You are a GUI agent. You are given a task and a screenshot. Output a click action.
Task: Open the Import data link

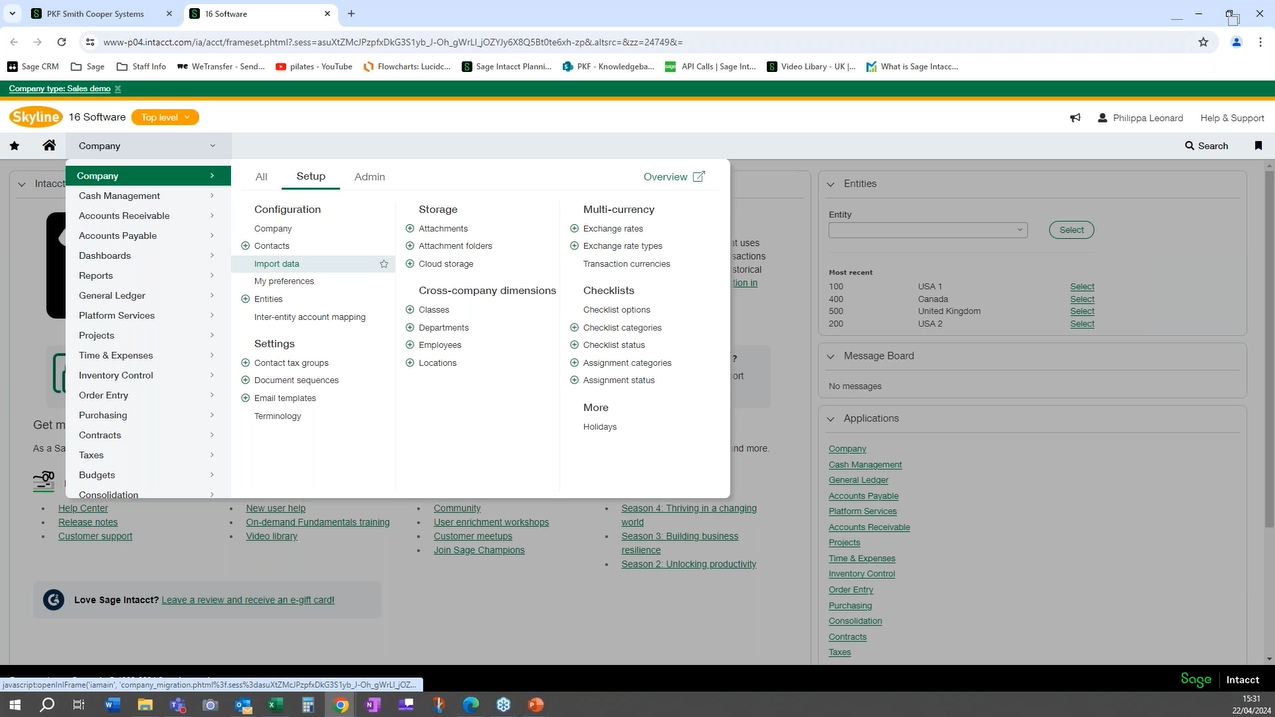point(277,264)
